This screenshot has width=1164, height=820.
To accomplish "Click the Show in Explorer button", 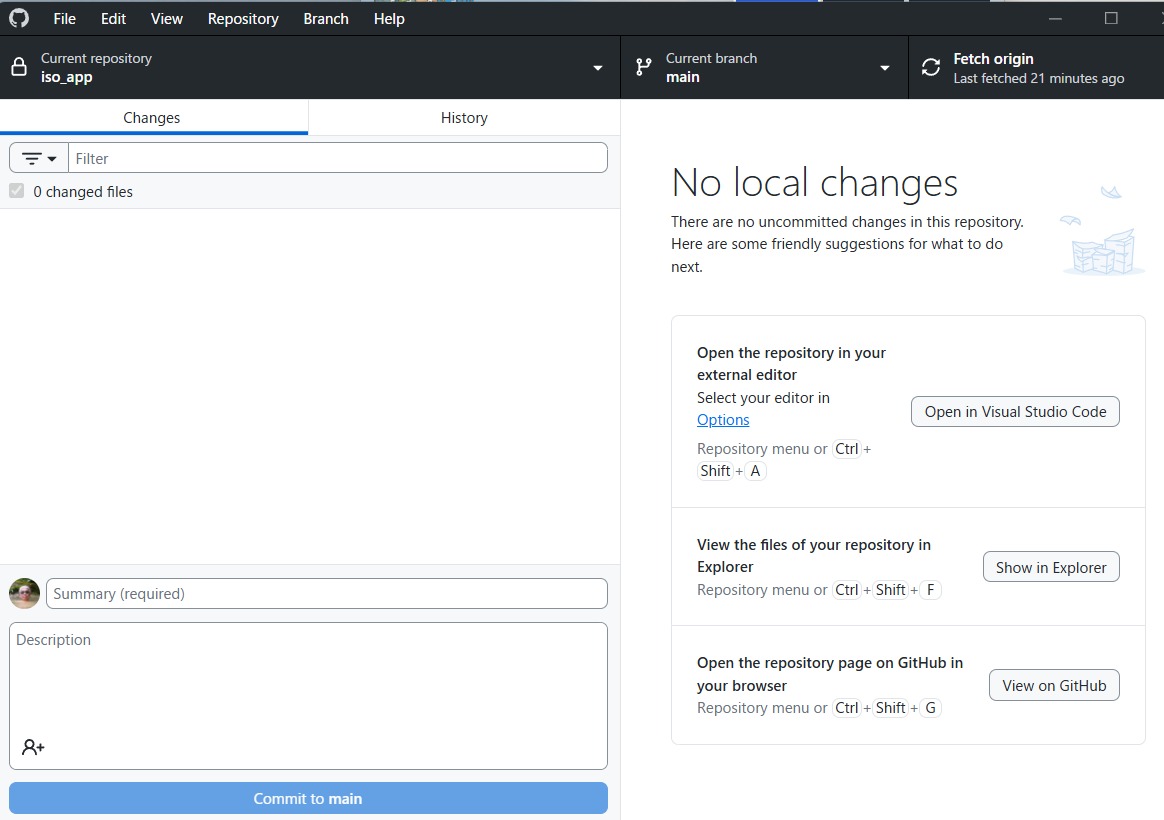I will tap(1051, 567).
